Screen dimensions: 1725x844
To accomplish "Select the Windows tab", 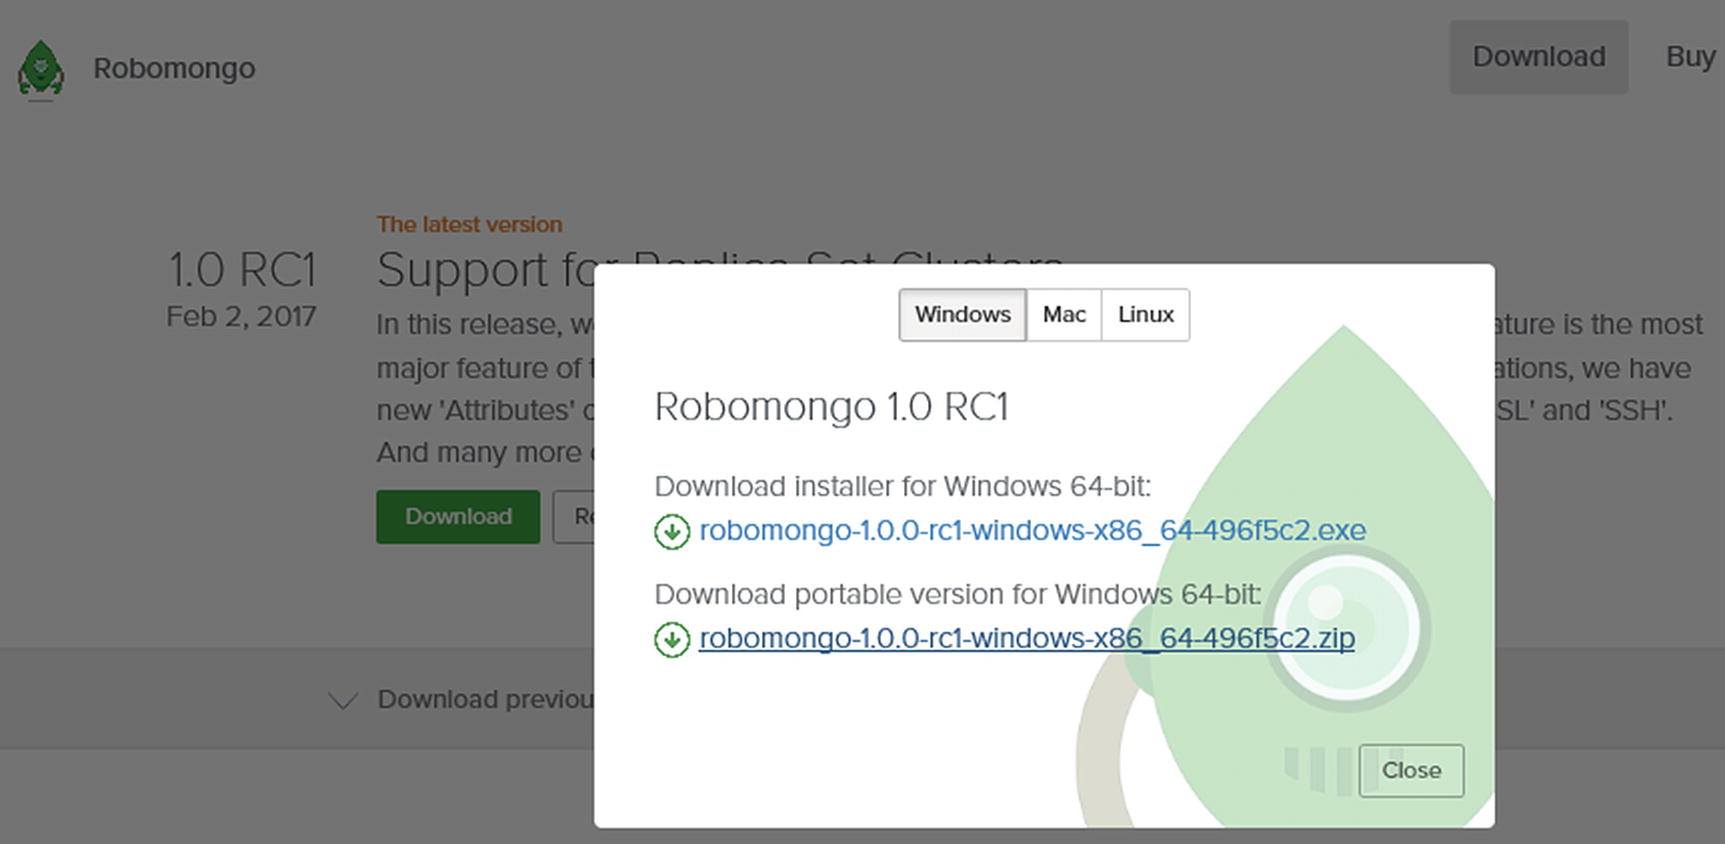I will pyautogui.click(x=962, y=315).
